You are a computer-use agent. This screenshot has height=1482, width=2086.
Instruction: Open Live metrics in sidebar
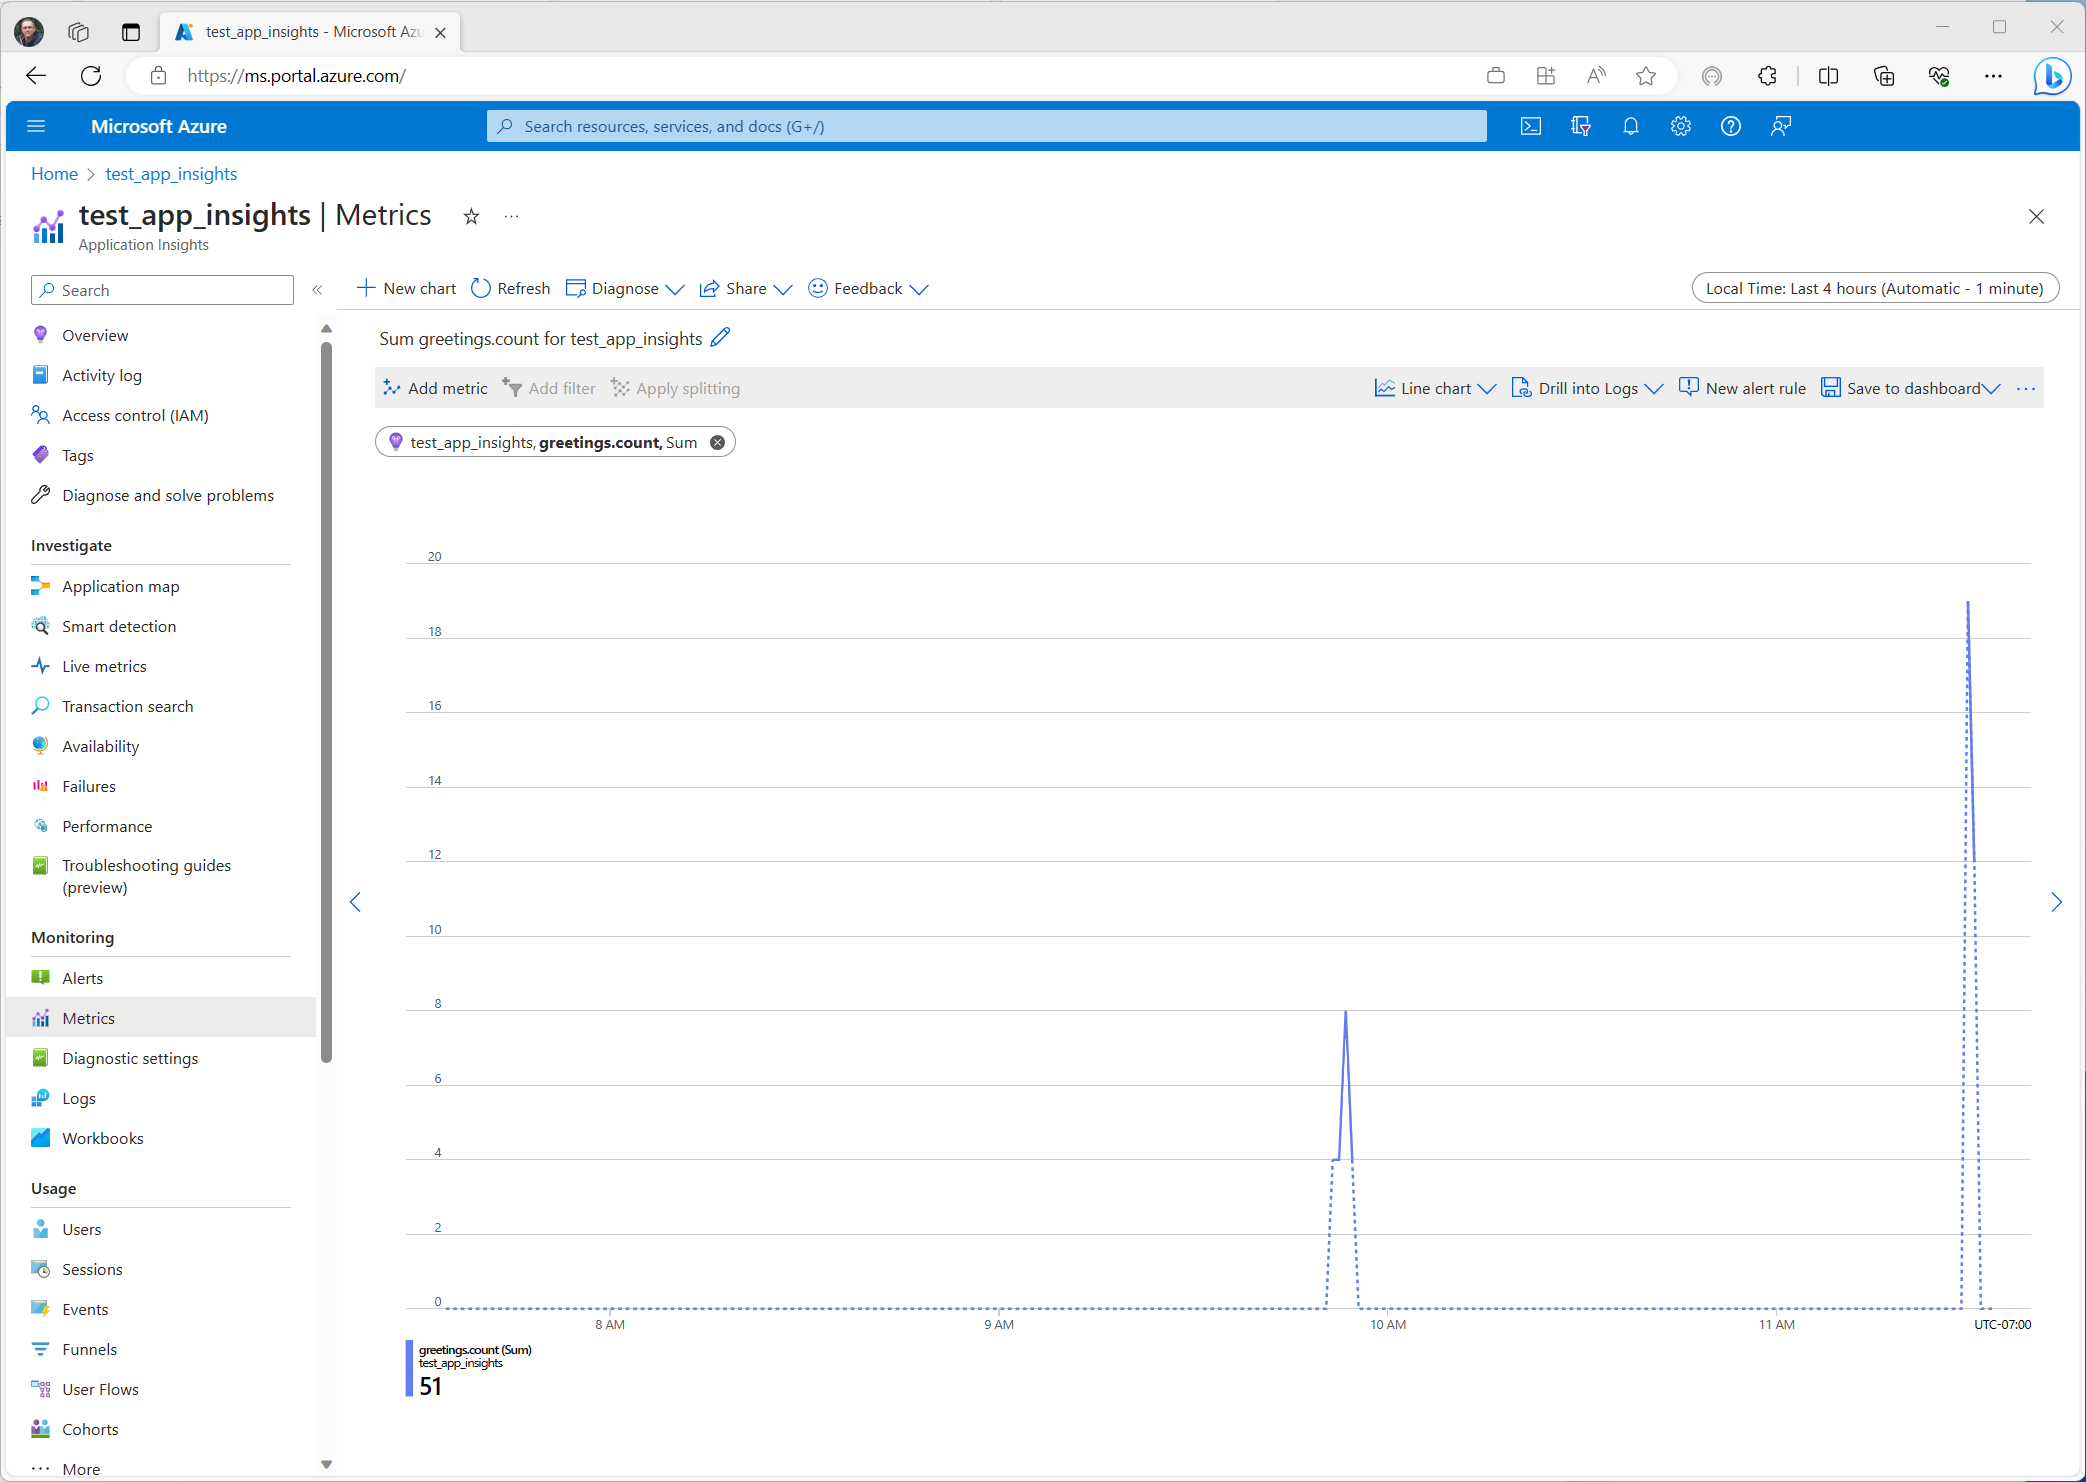coord(104,666)
